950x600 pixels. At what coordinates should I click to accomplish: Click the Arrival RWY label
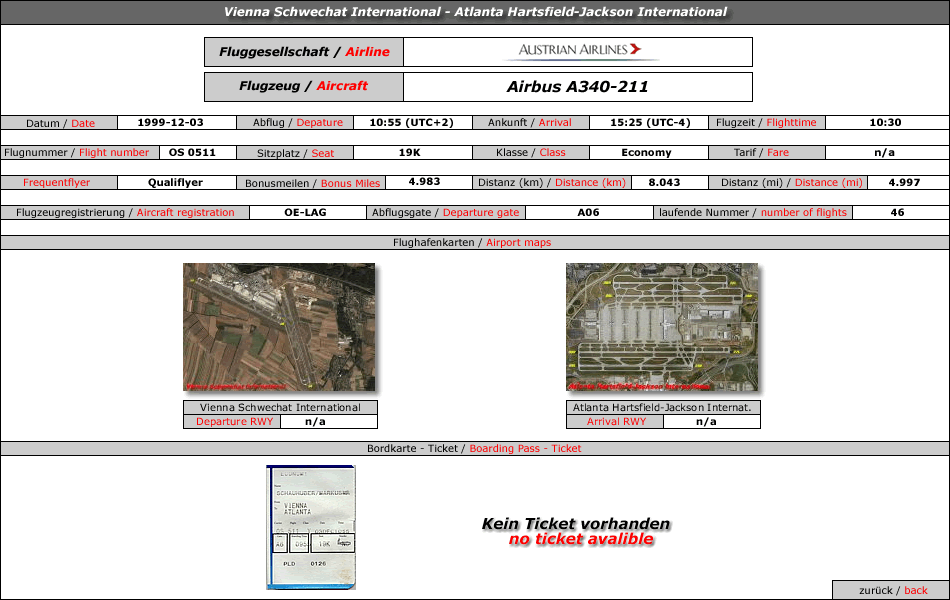coord(616,422)
